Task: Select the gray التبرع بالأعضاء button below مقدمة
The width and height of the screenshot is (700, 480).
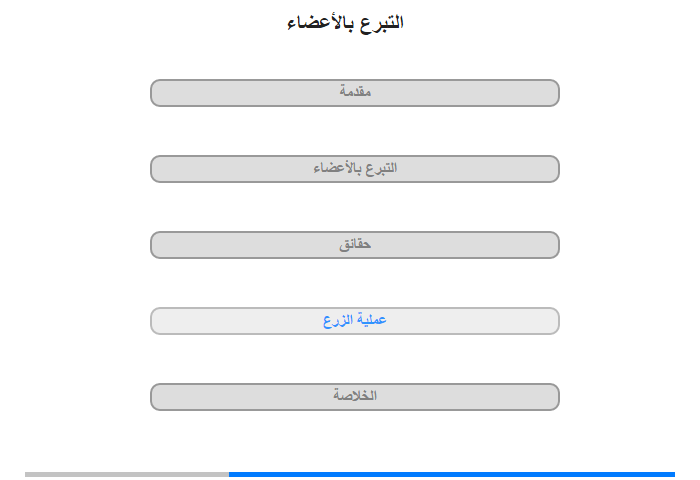Action: 354,169
